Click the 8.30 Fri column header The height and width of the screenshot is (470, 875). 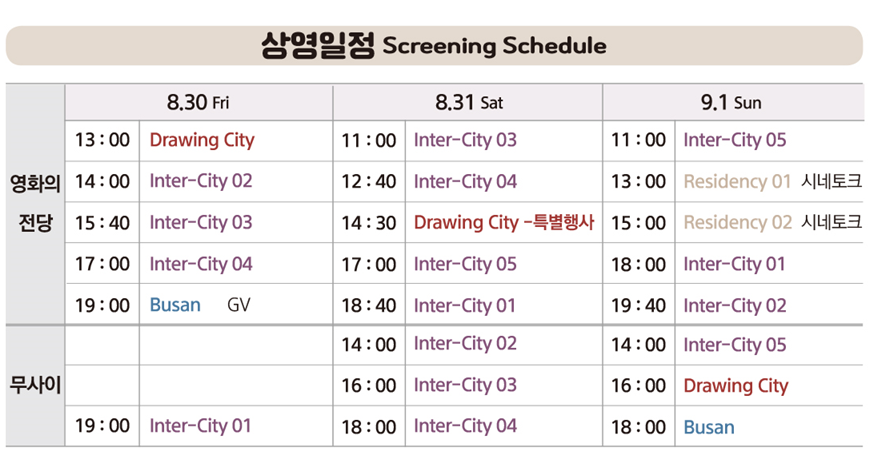click(198, 102)
